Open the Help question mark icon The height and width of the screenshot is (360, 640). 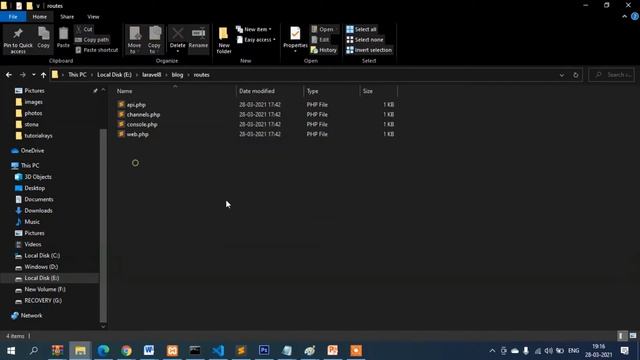coord(635,17)
